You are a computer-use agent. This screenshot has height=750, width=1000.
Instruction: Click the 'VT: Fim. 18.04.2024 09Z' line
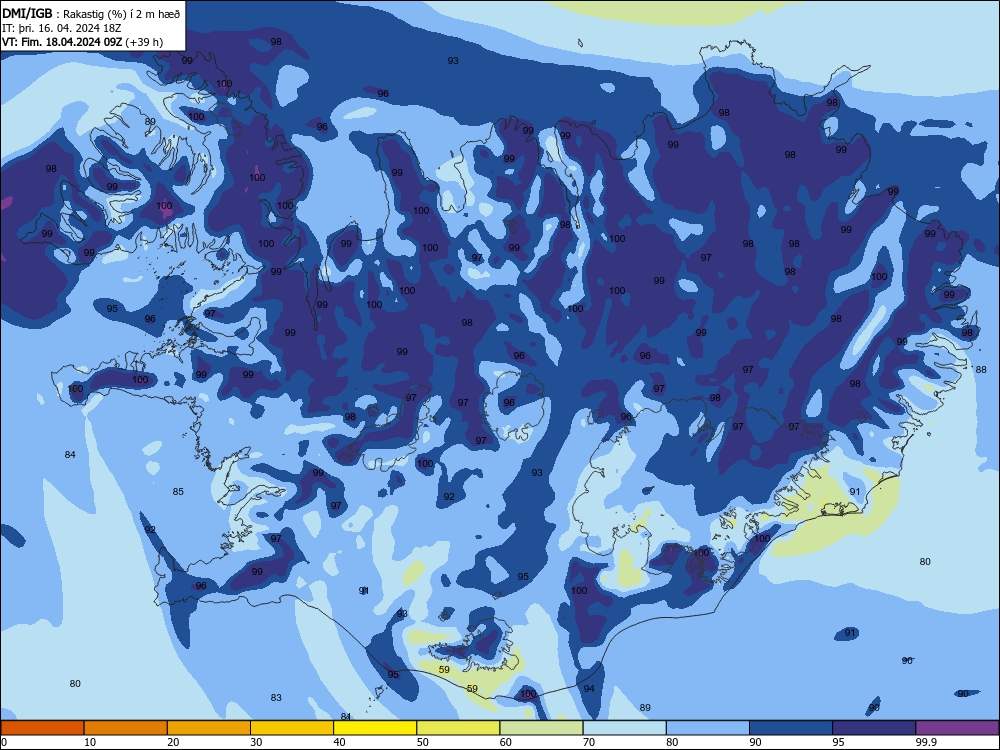pyautogui.click(x=62, y=42)
